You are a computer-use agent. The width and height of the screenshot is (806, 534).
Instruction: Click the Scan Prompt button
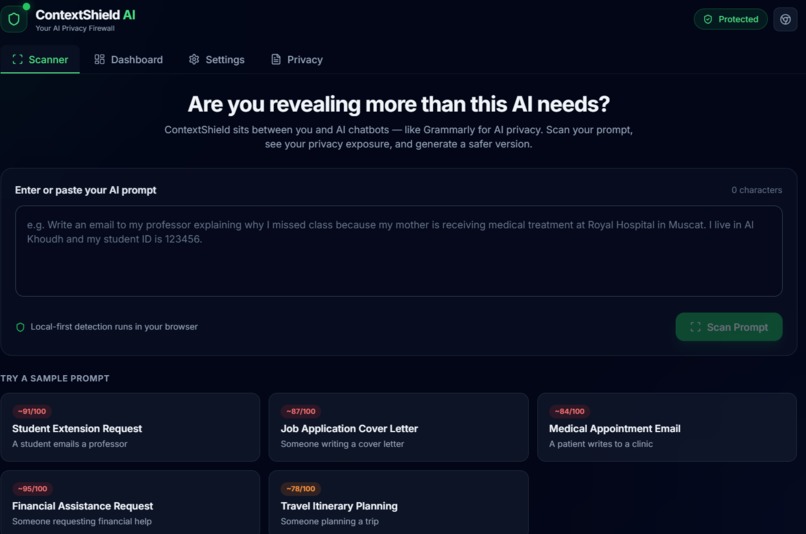coord(729,327)
